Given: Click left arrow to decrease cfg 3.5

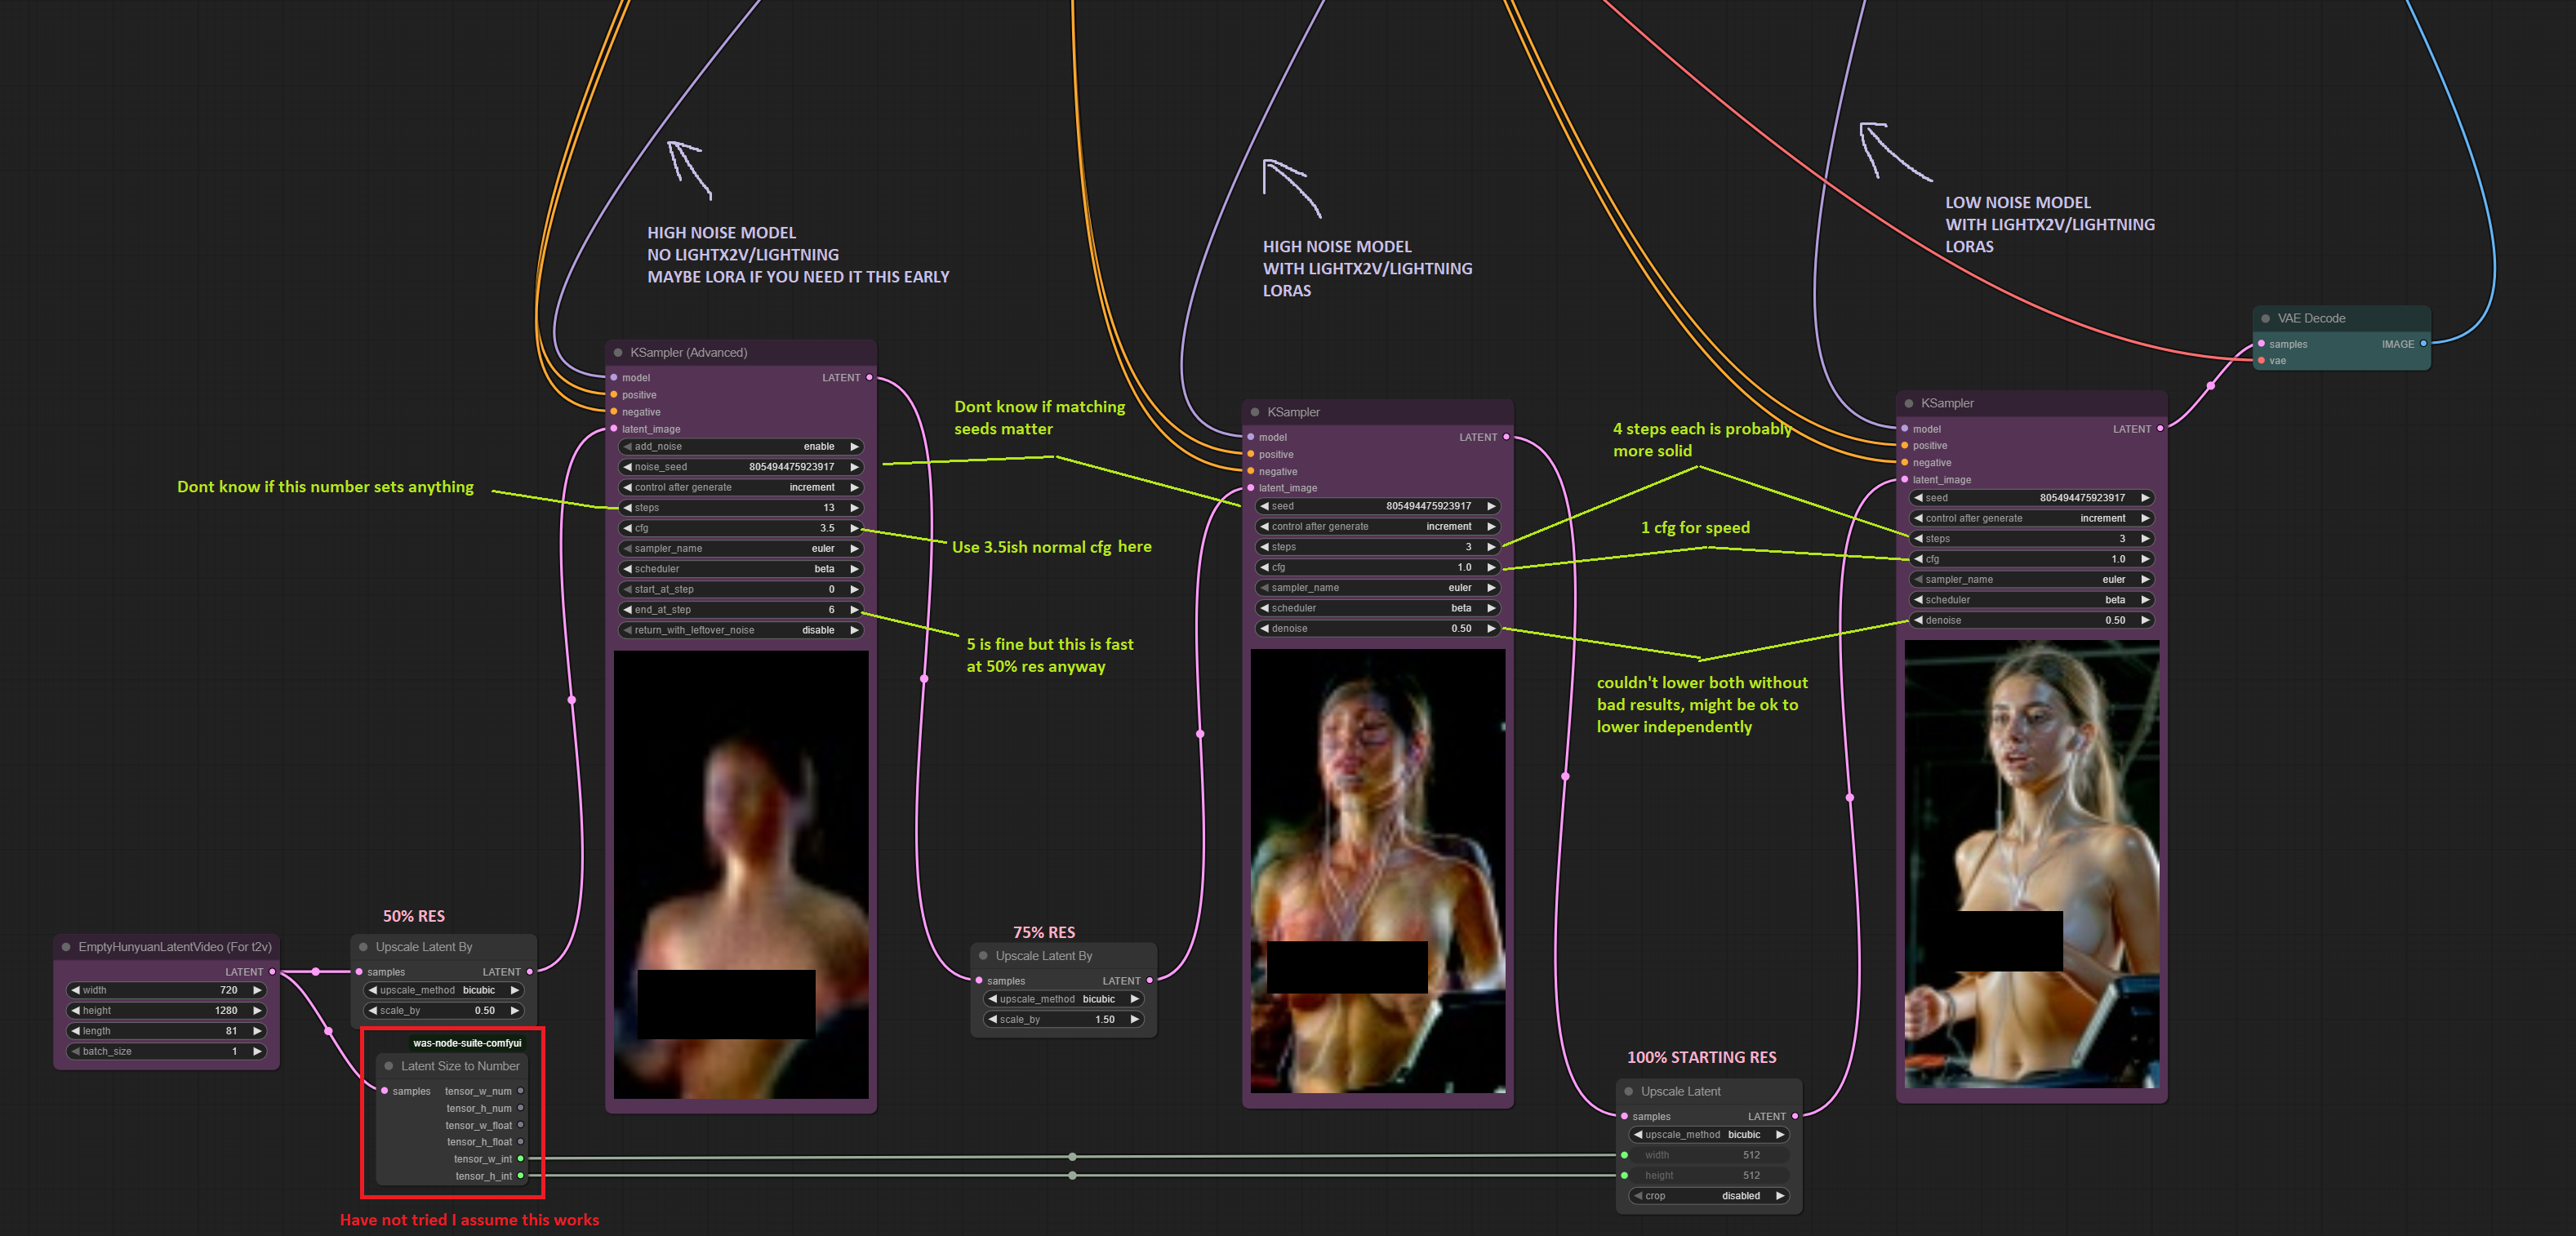Looking at the screenshot, I should 627,528.
